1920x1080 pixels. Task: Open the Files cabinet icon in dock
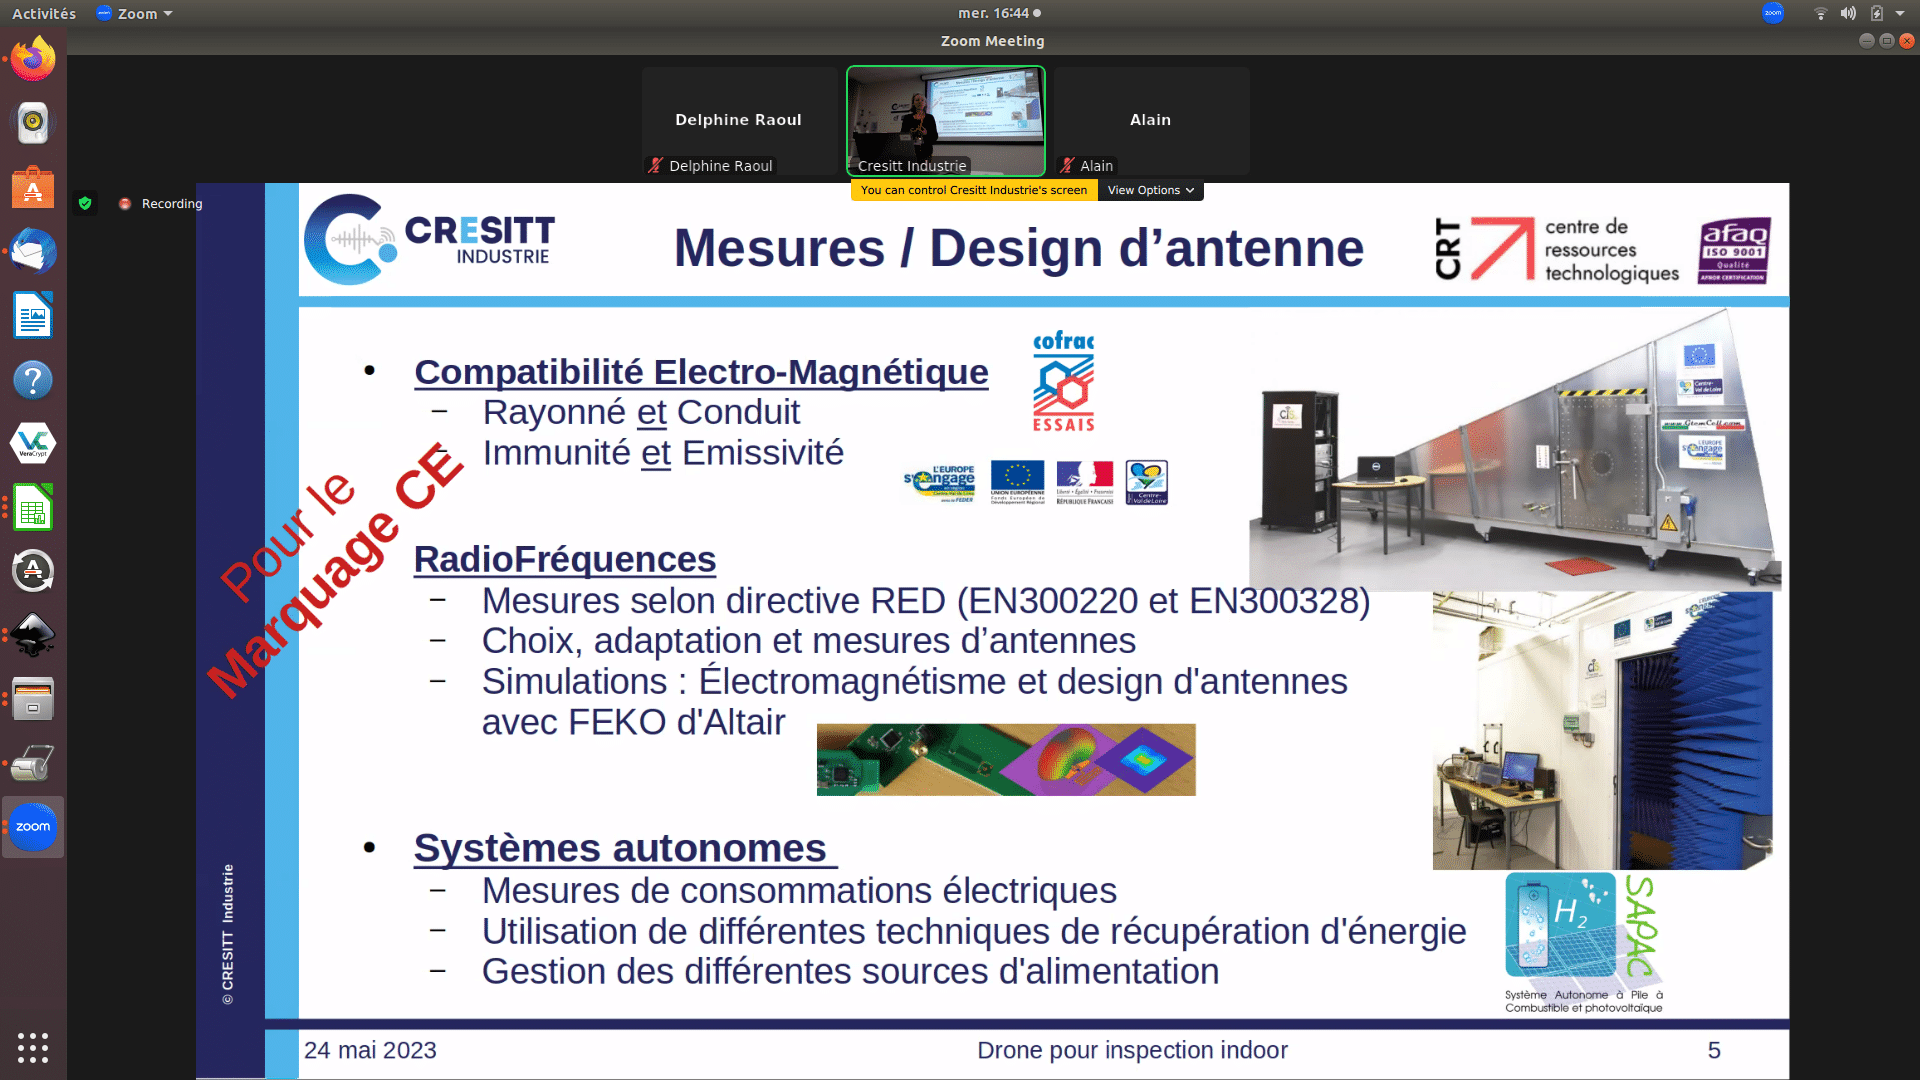click(x=33, y=699)
